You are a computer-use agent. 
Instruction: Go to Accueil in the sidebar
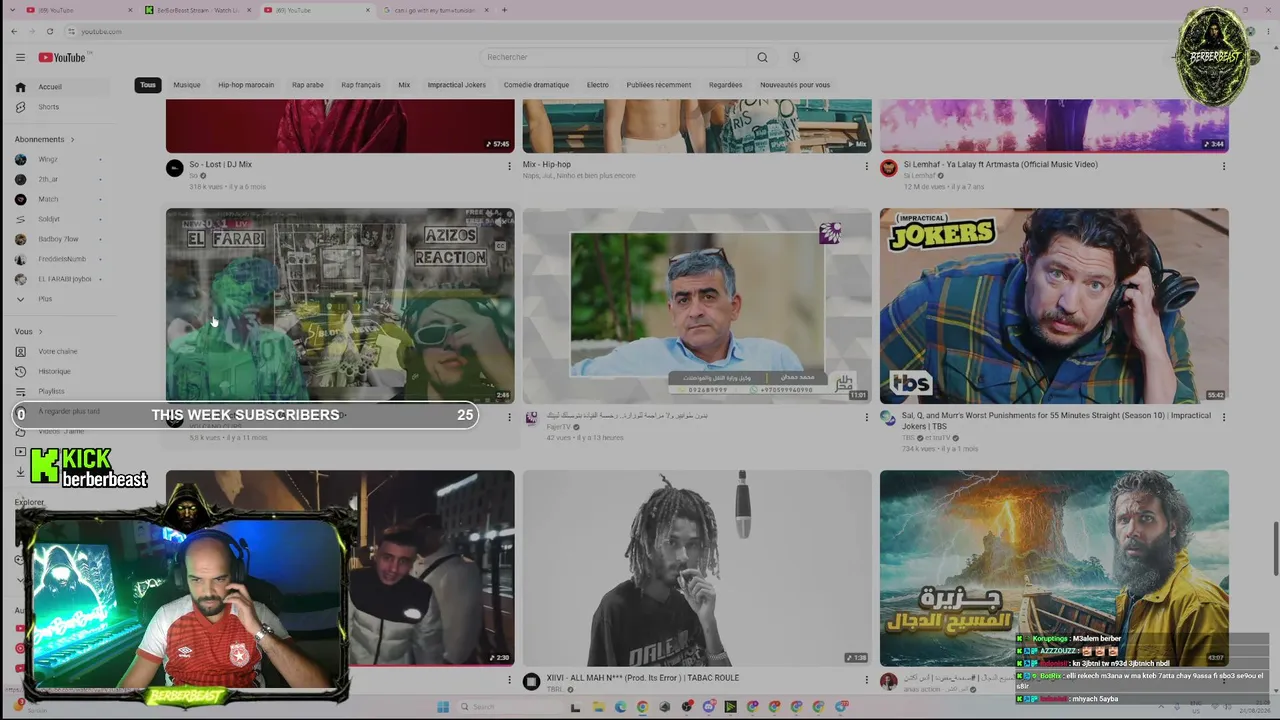[x=62, y=87]
